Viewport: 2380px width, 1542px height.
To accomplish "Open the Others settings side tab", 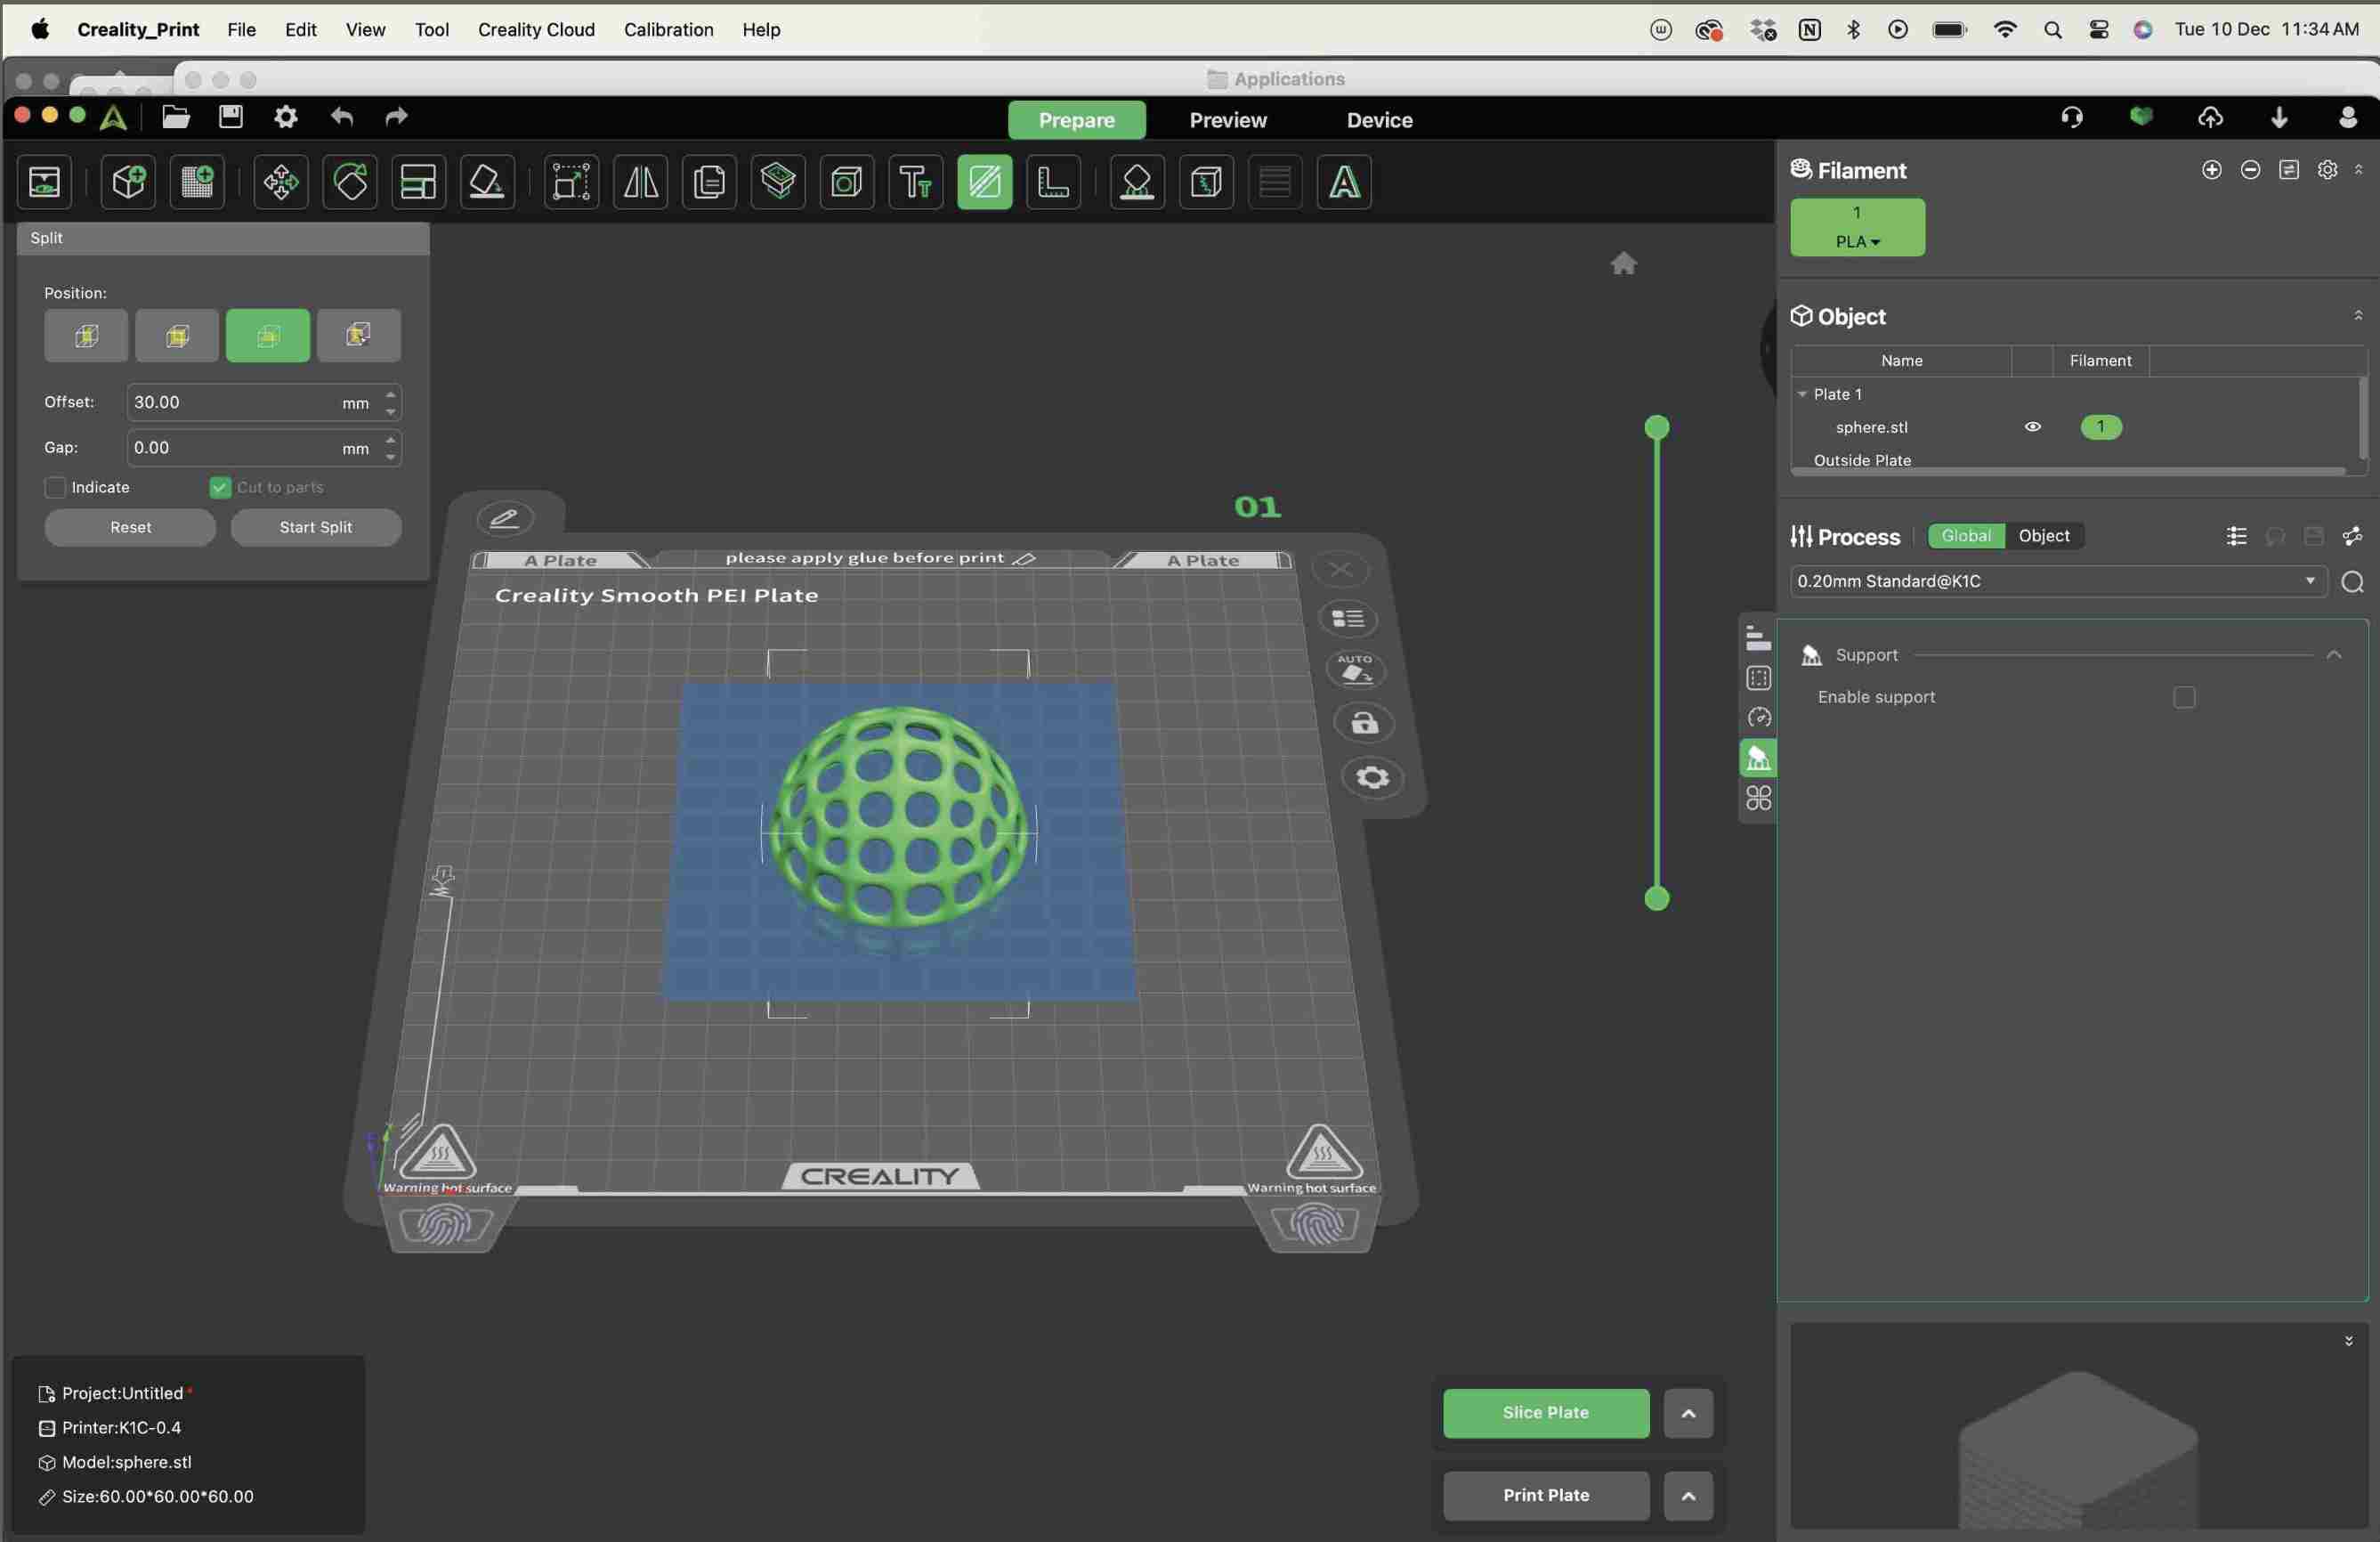I will tap(1759, 798).
